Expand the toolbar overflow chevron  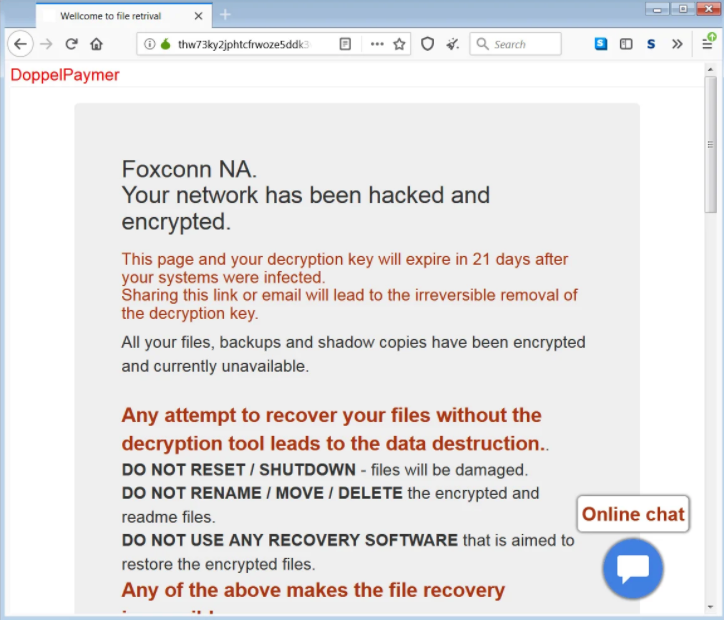677,44
